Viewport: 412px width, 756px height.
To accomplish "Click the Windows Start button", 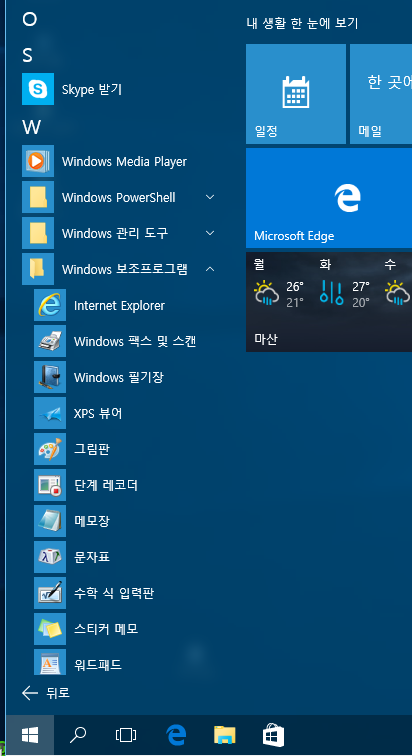I will coord(30,735).
